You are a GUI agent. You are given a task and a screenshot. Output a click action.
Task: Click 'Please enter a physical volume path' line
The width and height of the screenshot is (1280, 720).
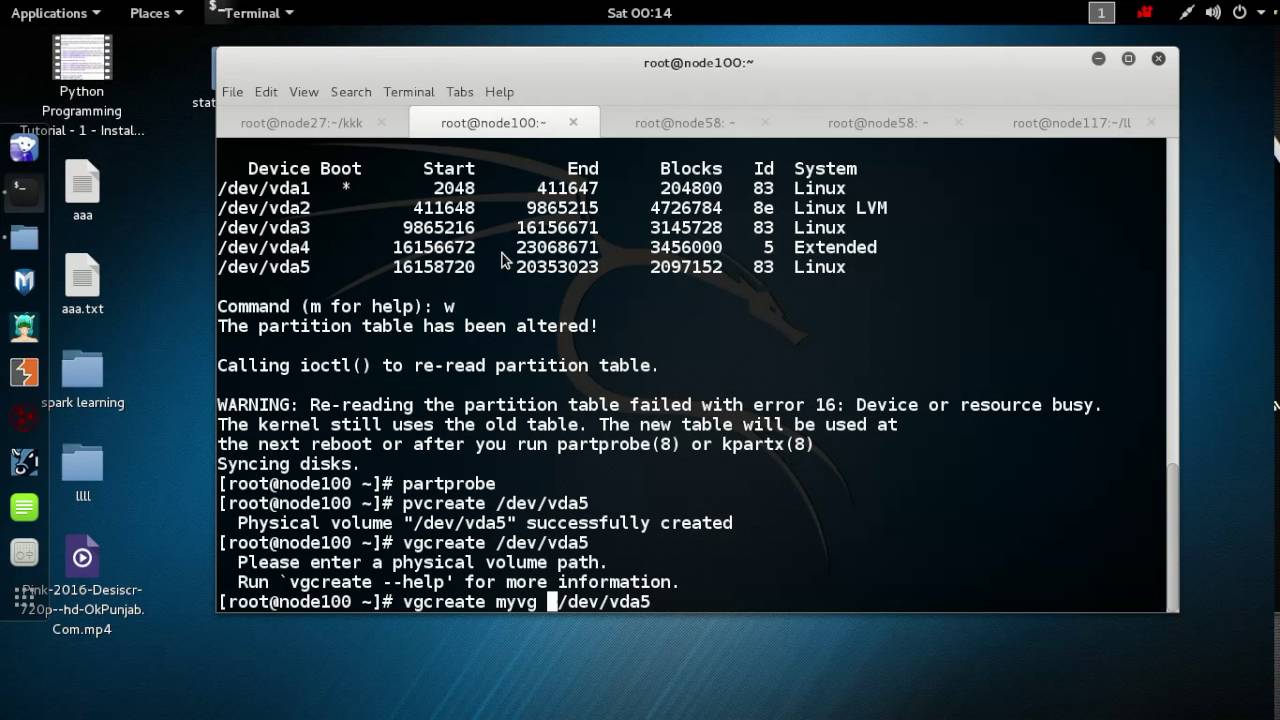pyautogui.click(x=422, y=562)
